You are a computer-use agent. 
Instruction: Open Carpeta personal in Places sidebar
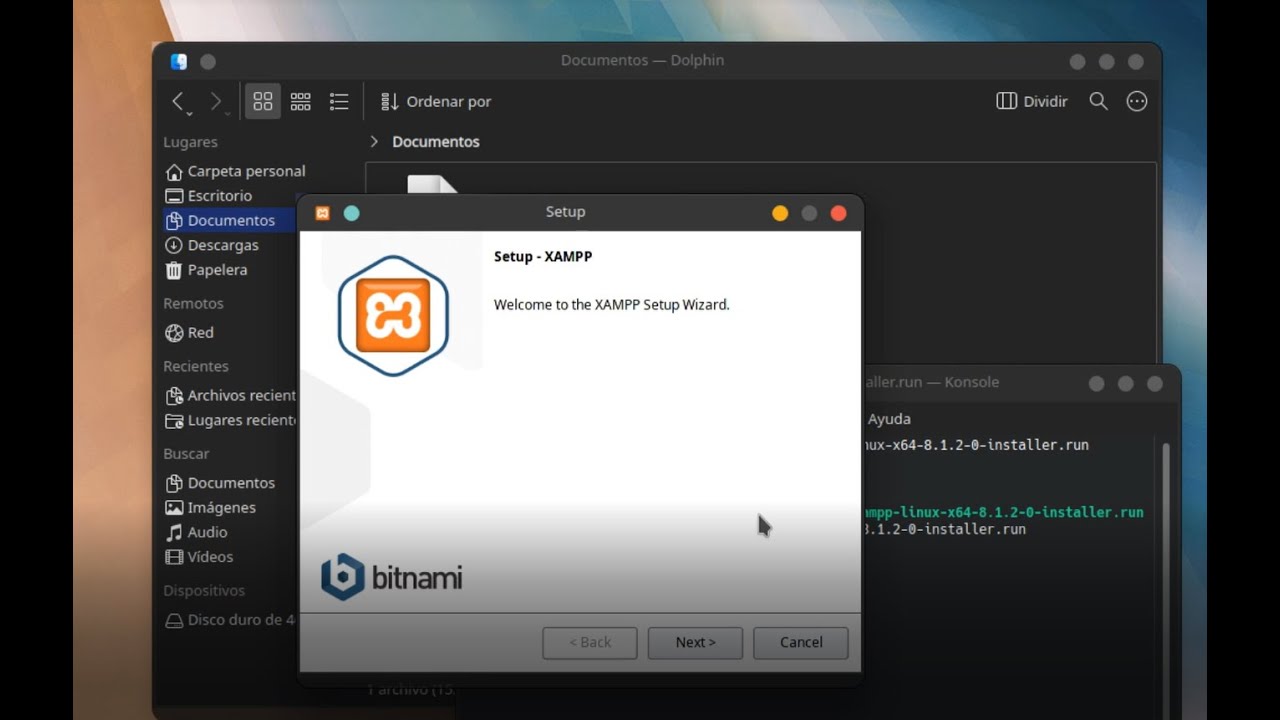point(235,171)
